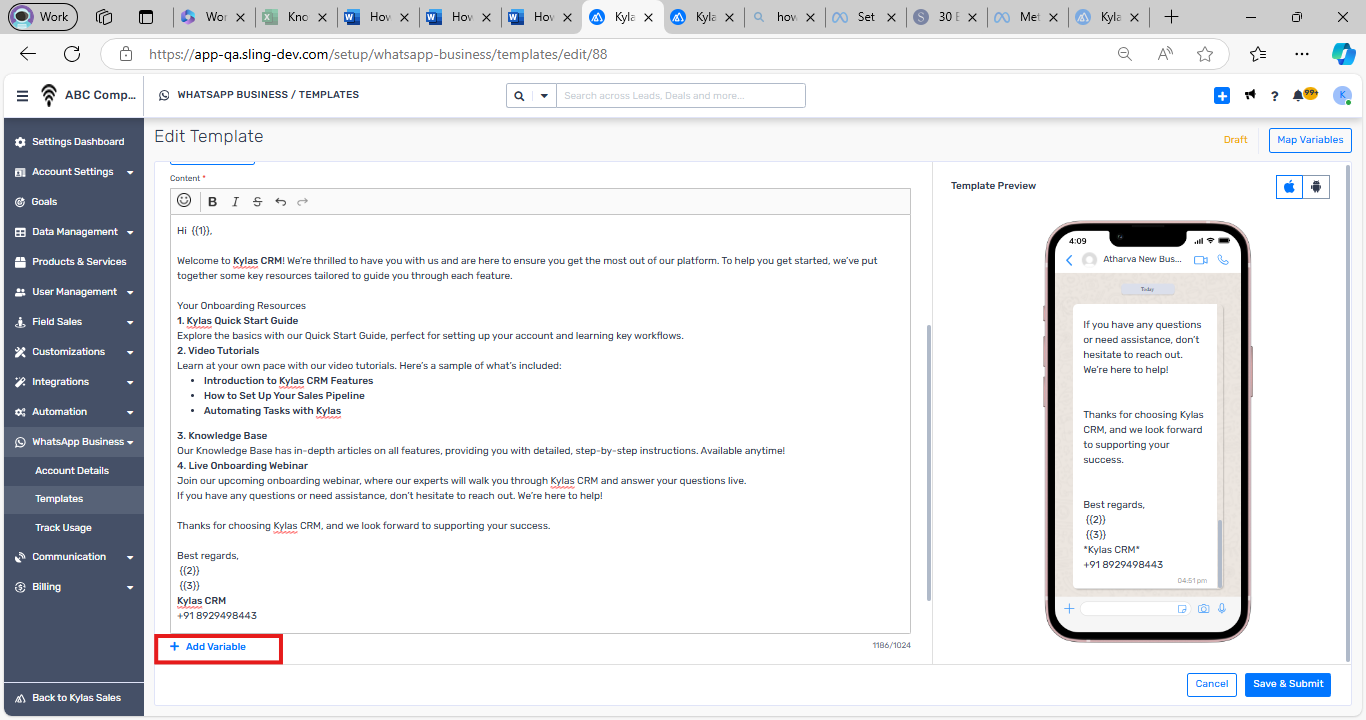Expand Account Settings in sidebar

pyautogui.click(x=74, y=172)
